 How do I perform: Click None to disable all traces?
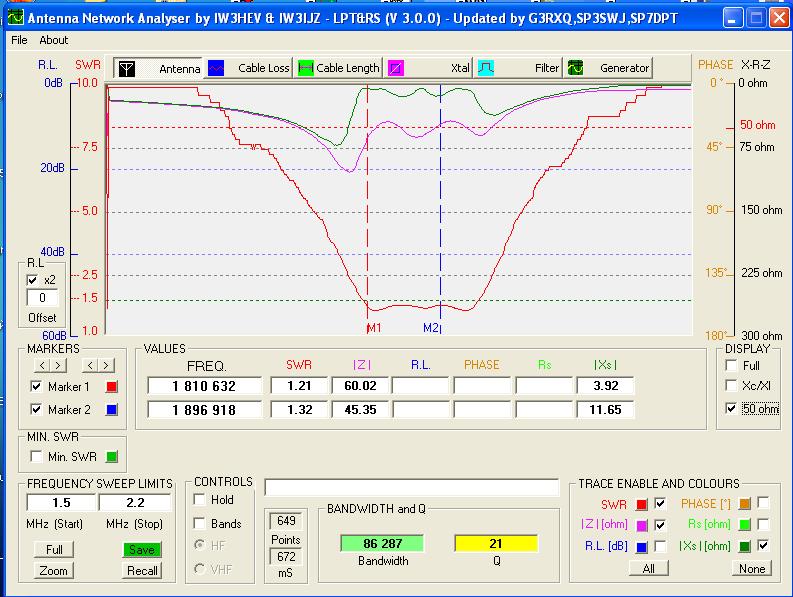tap(751, 568)
